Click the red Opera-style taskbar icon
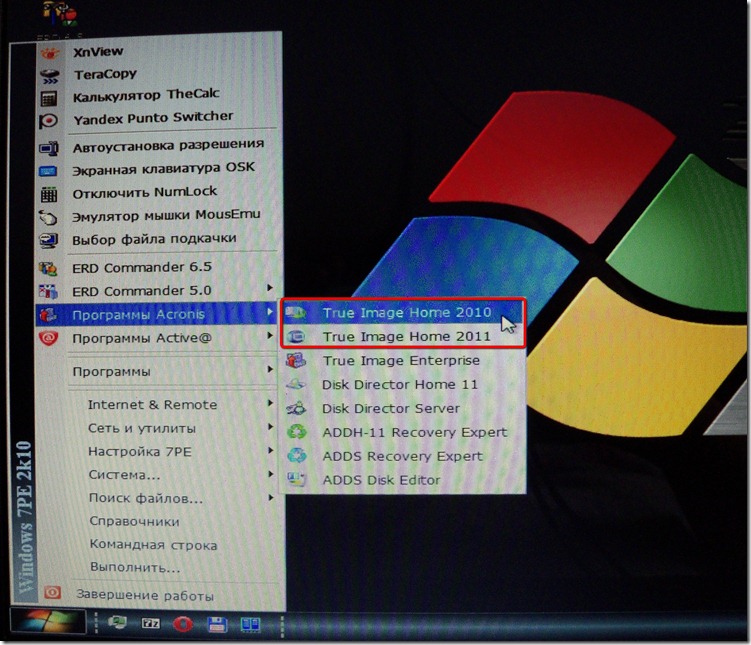 182,624
